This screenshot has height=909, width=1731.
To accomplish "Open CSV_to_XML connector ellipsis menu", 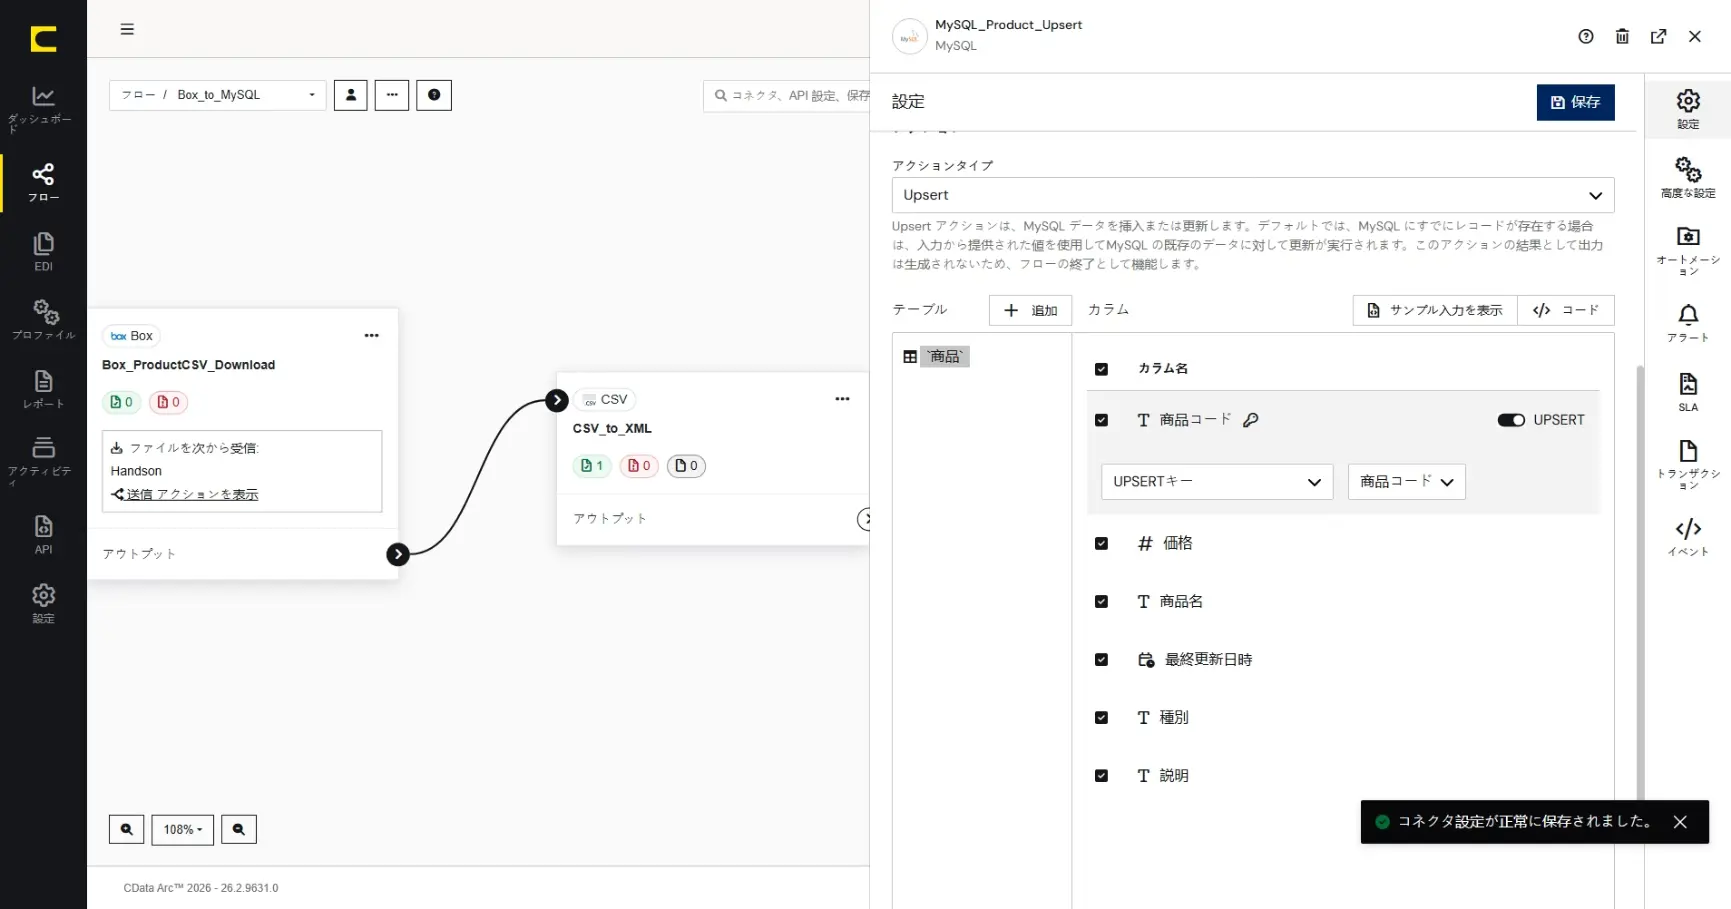I will click(843, 399).
